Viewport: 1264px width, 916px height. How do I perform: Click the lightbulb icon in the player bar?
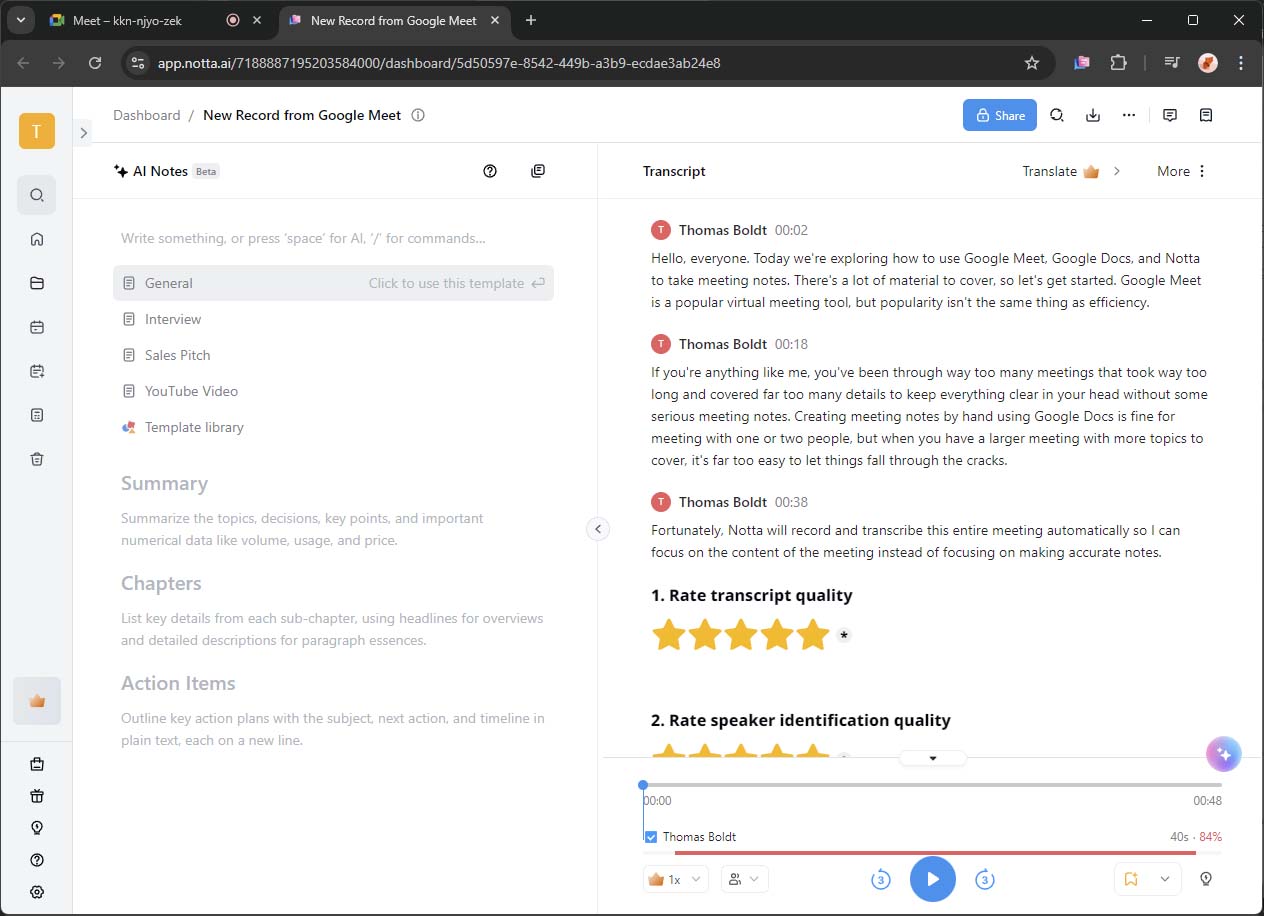click(1206, 879)
